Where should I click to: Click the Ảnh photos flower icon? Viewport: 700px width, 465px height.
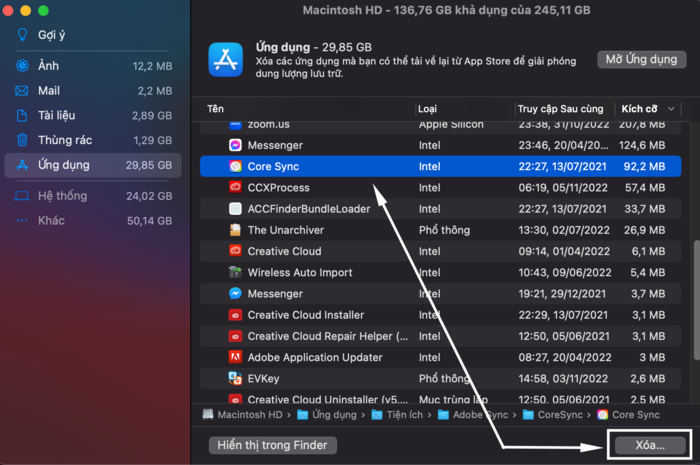coord(22,66)
